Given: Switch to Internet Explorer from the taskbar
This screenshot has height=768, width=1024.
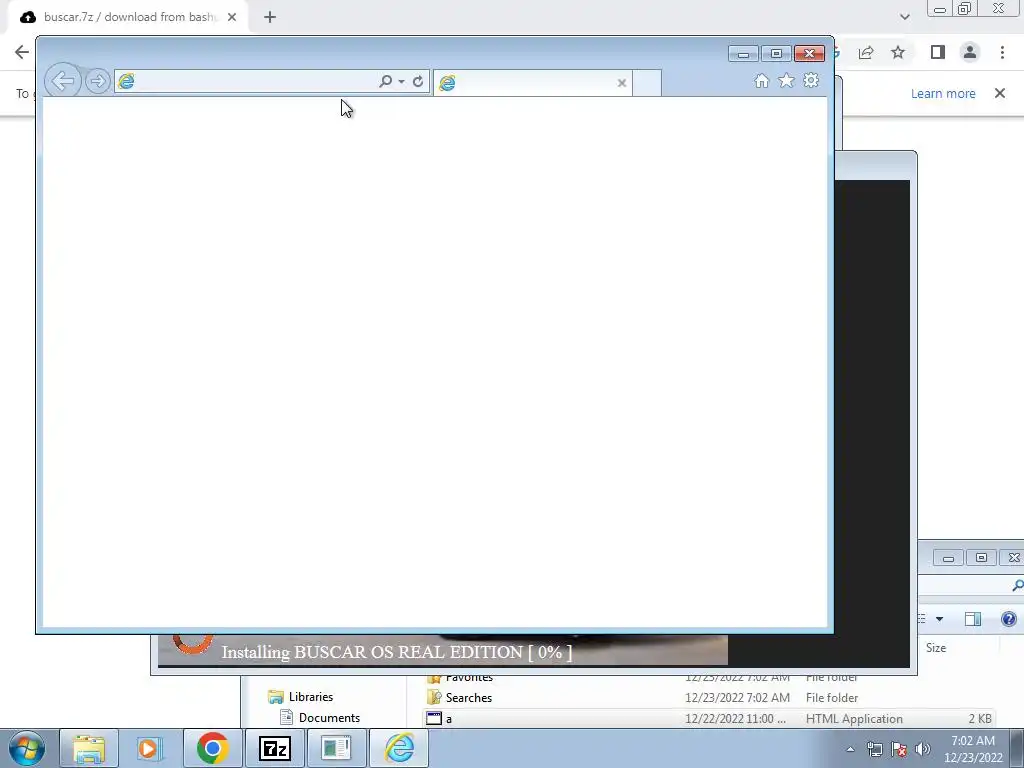Looking at the screenshot, I should (399, 748).
